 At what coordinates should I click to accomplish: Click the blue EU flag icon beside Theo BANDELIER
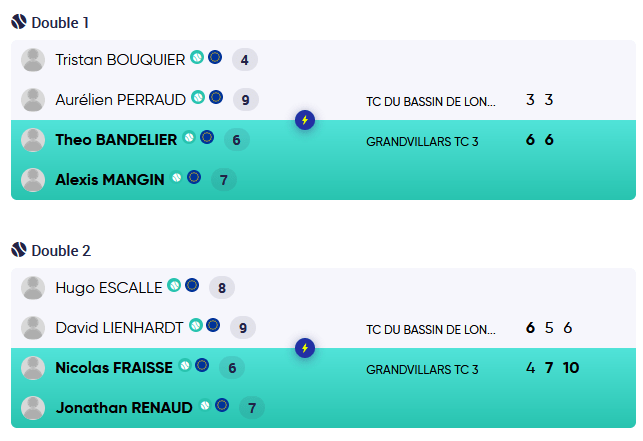click(207, 138)
